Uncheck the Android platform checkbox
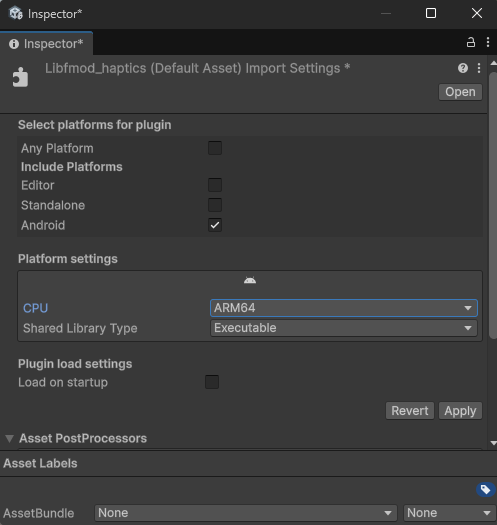The width and height of the screenshot is (497, 525). [215, 225]
